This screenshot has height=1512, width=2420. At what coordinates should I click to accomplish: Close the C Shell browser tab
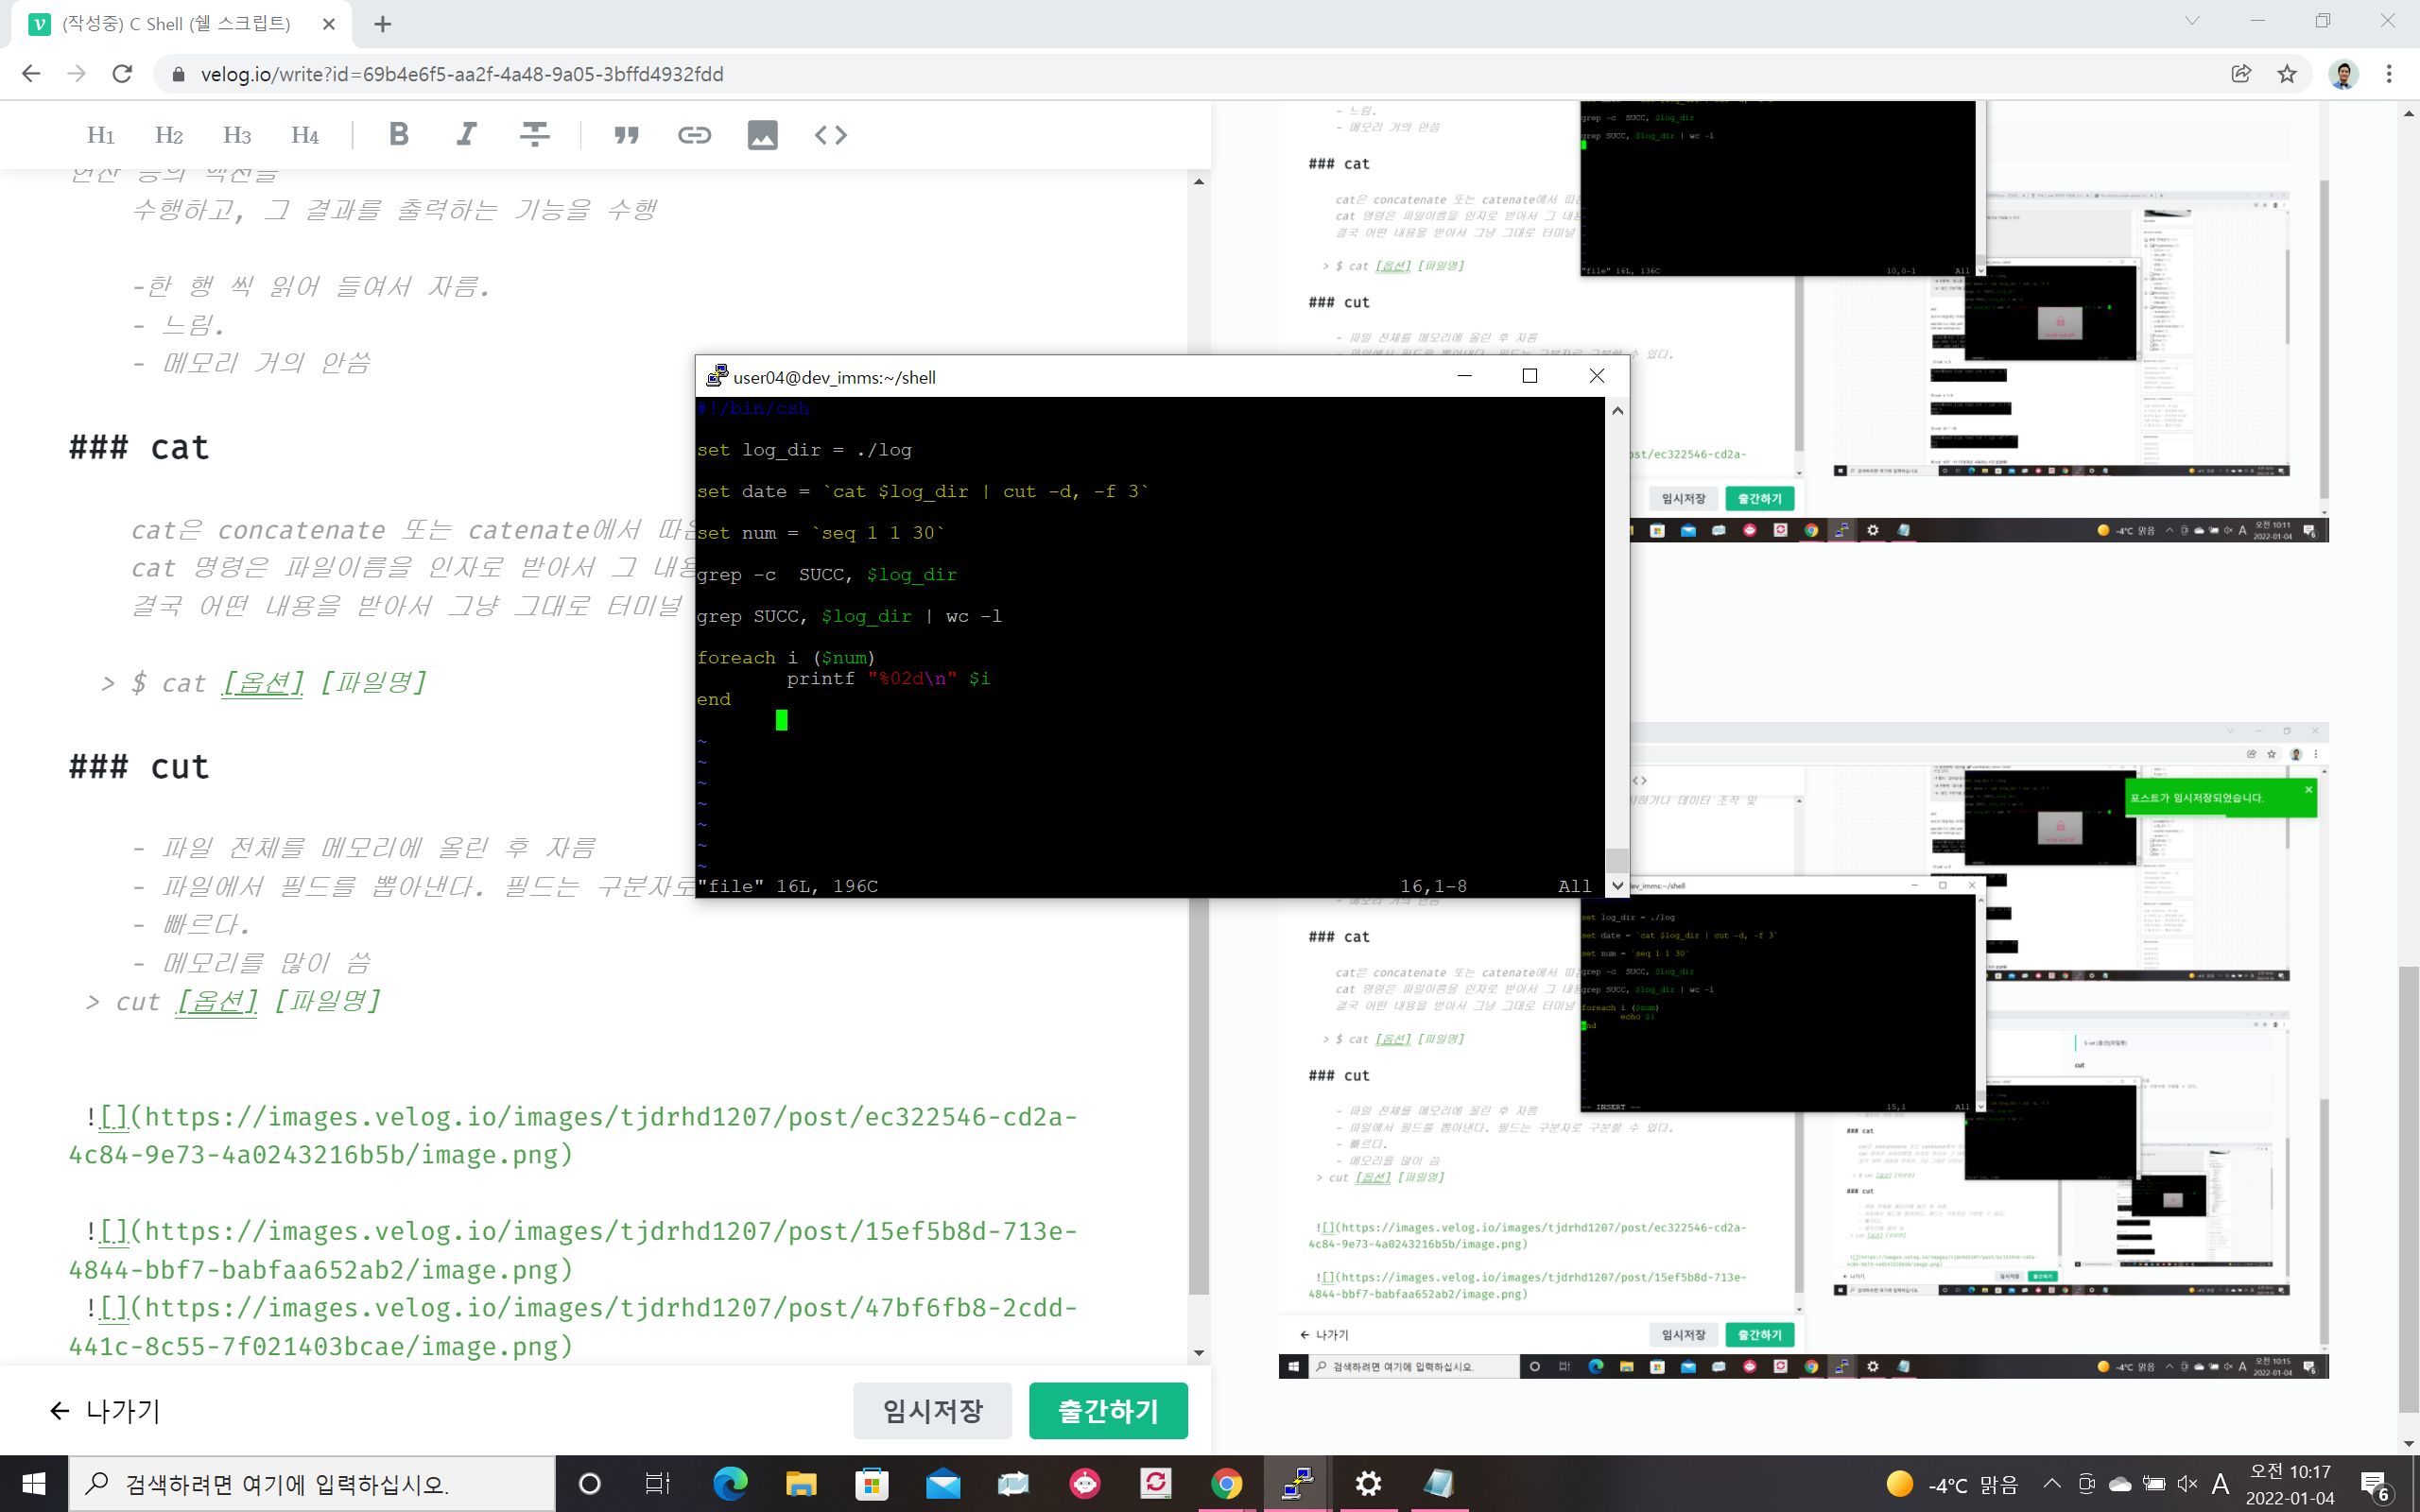(329, 24)
